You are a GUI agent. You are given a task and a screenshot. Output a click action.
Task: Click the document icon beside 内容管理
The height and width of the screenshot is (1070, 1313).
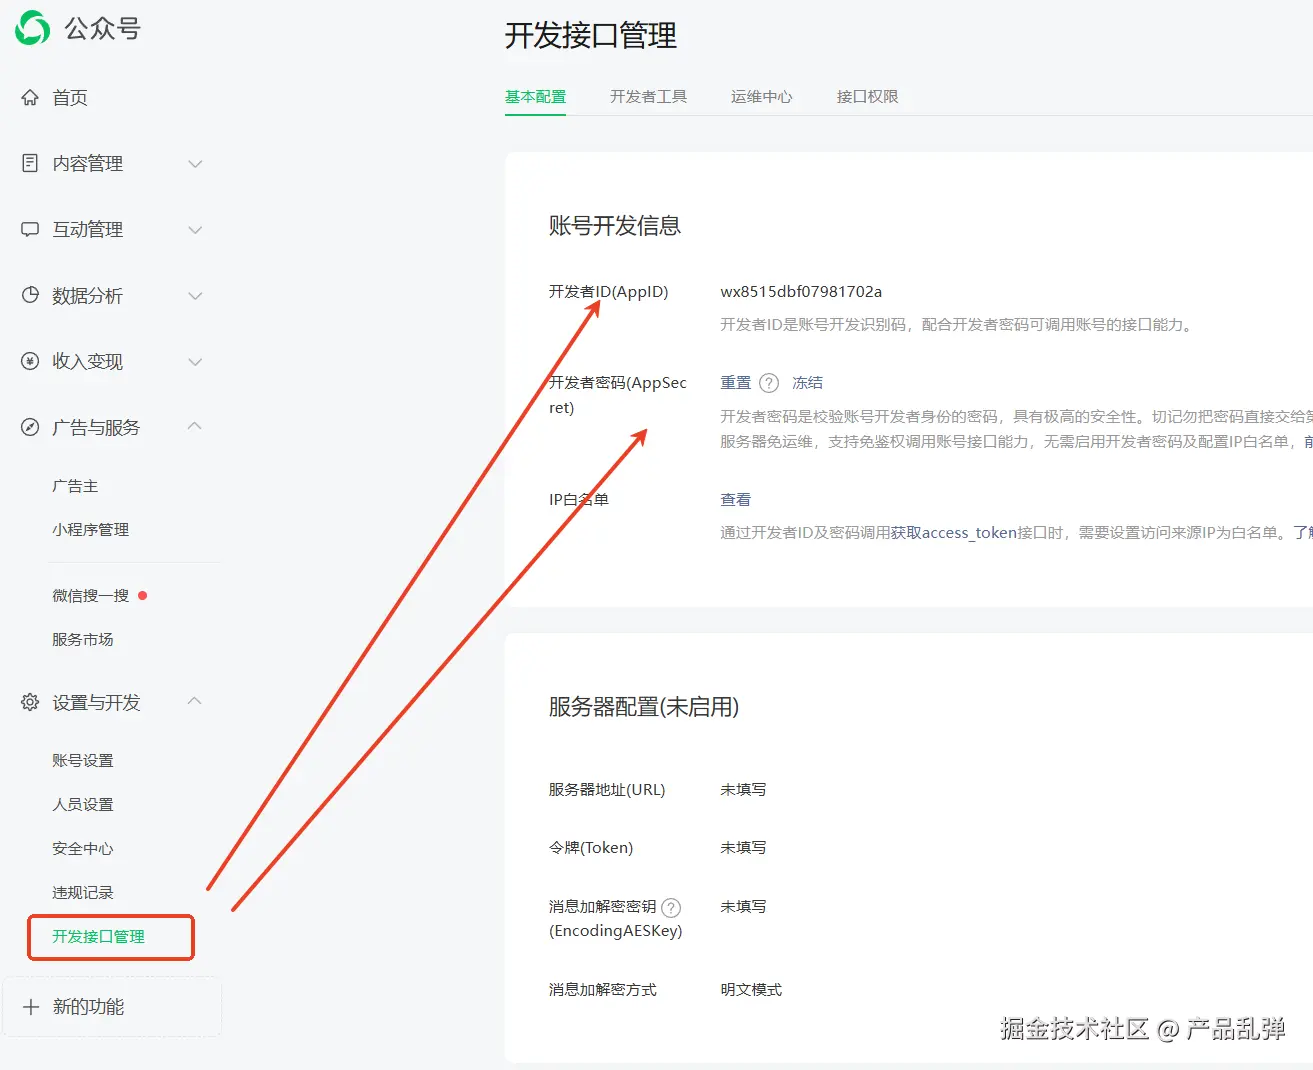click(30, 163)
